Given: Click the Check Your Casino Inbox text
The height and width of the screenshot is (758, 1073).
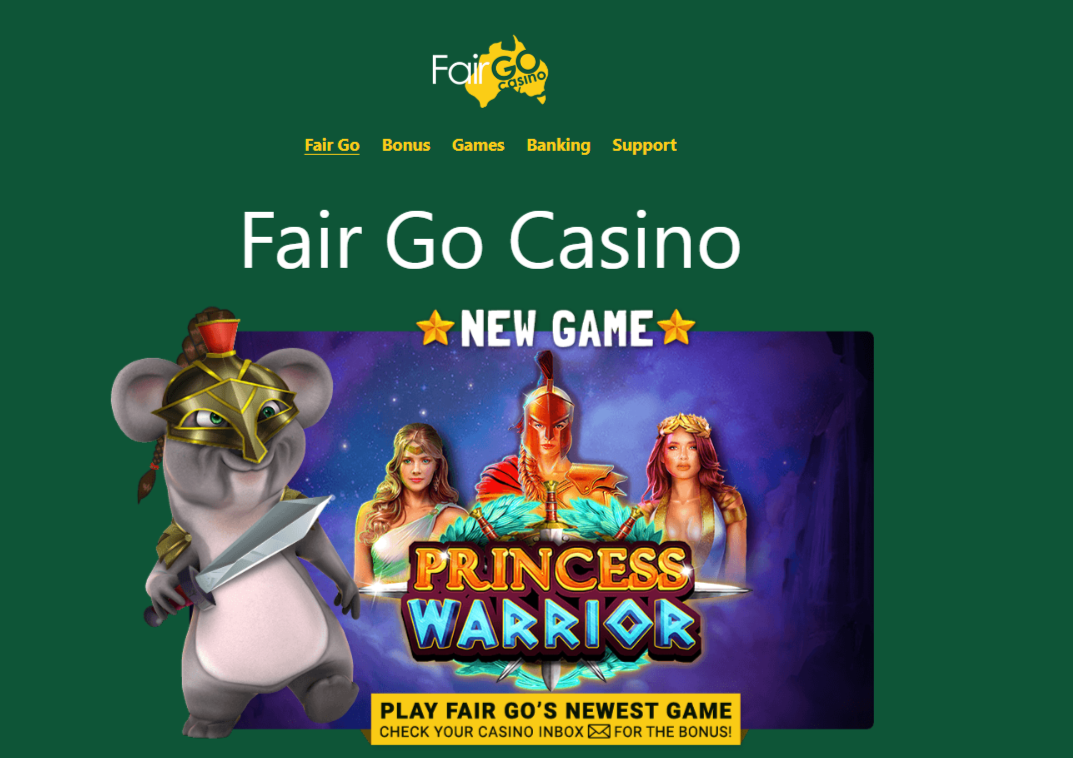Looking at the screenshot, I should pos(482,732).
